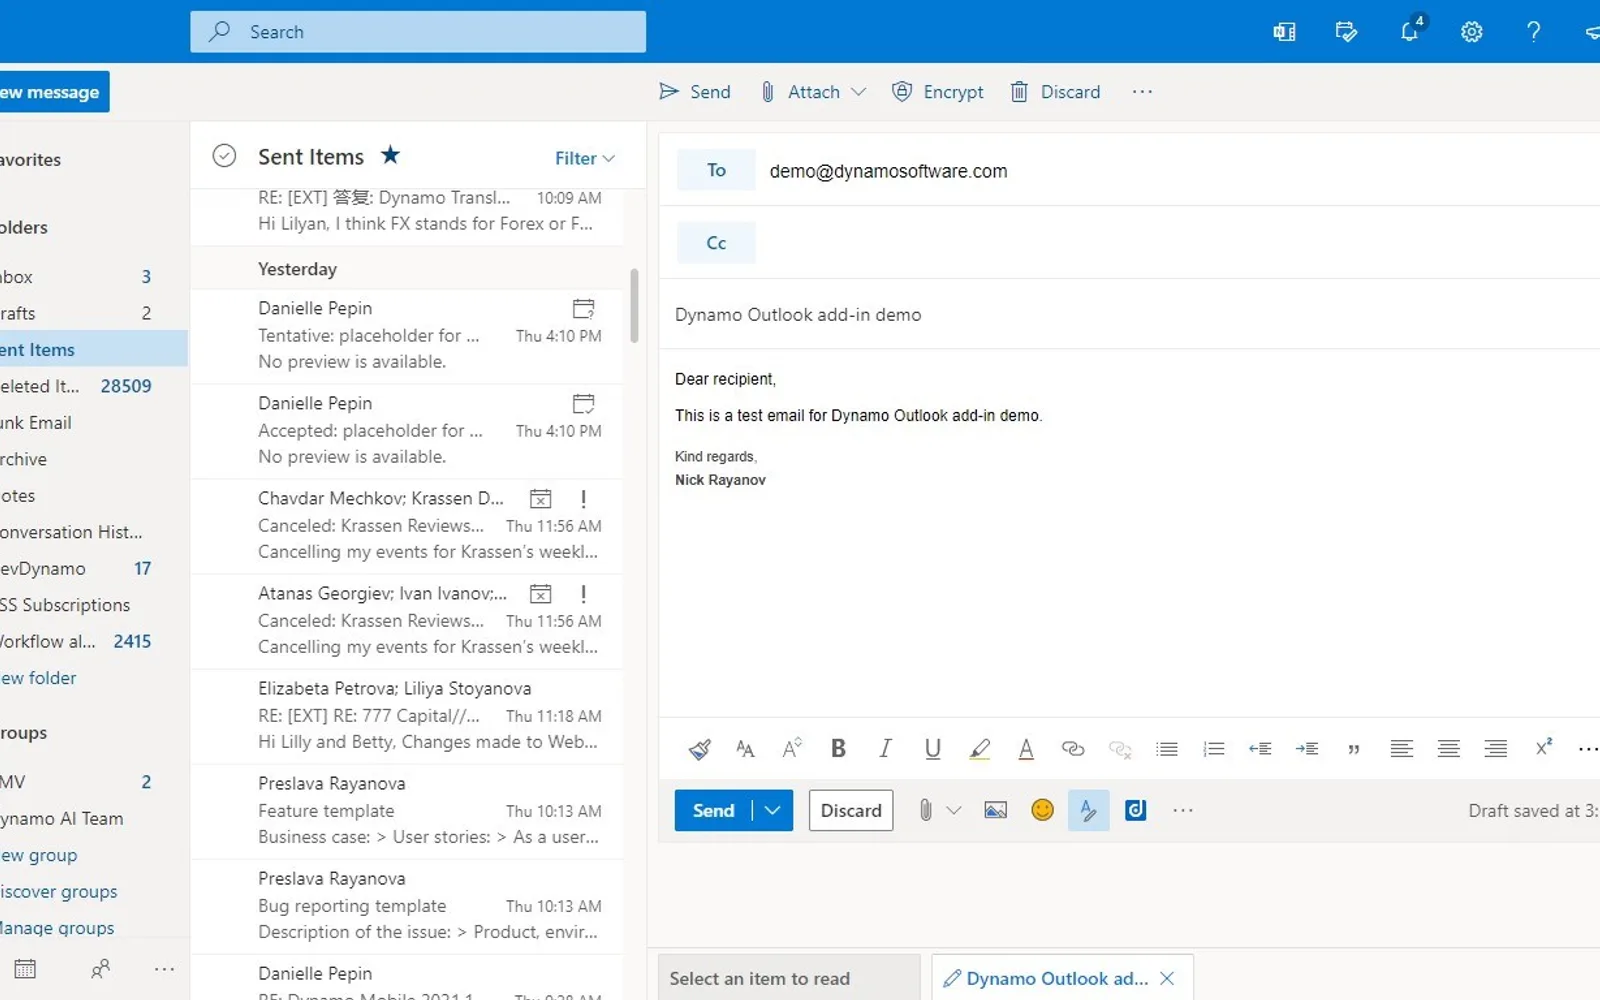1600x1000 pixels.
Task: Open more options ellipsis in top toolbar
Action: coord(1142,92)
